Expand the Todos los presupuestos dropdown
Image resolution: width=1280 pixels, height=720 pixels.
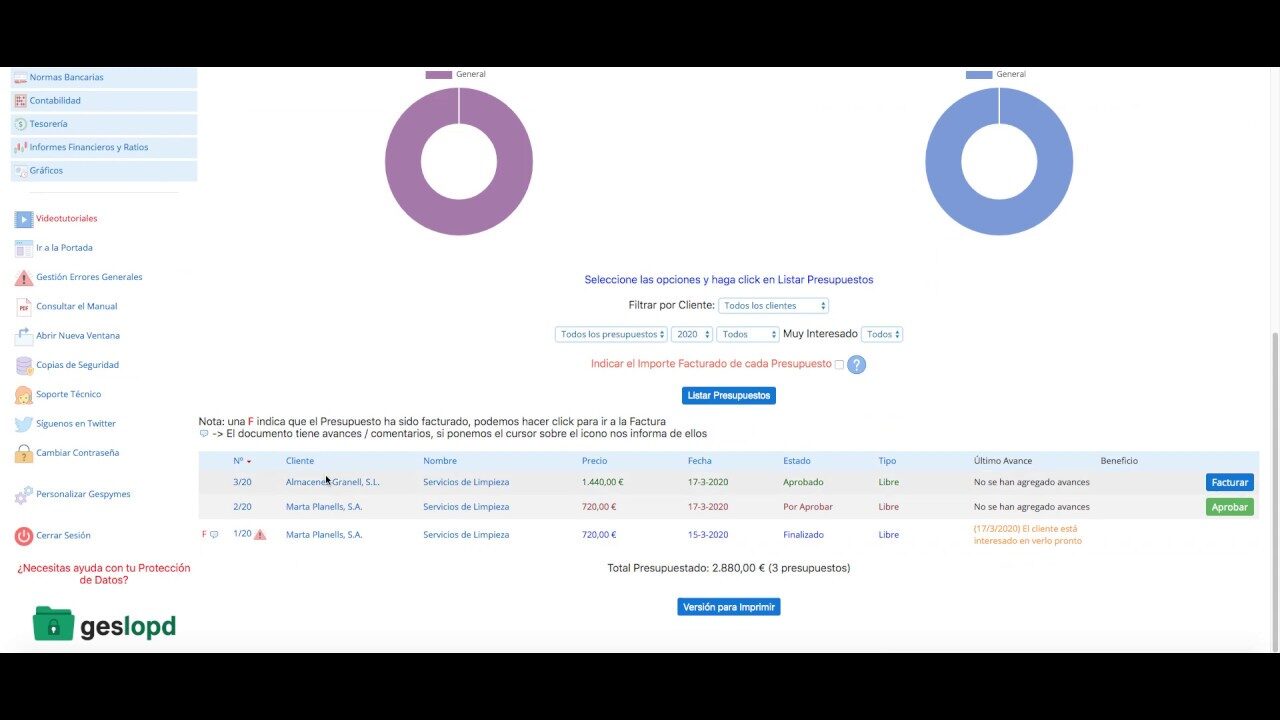611,335
